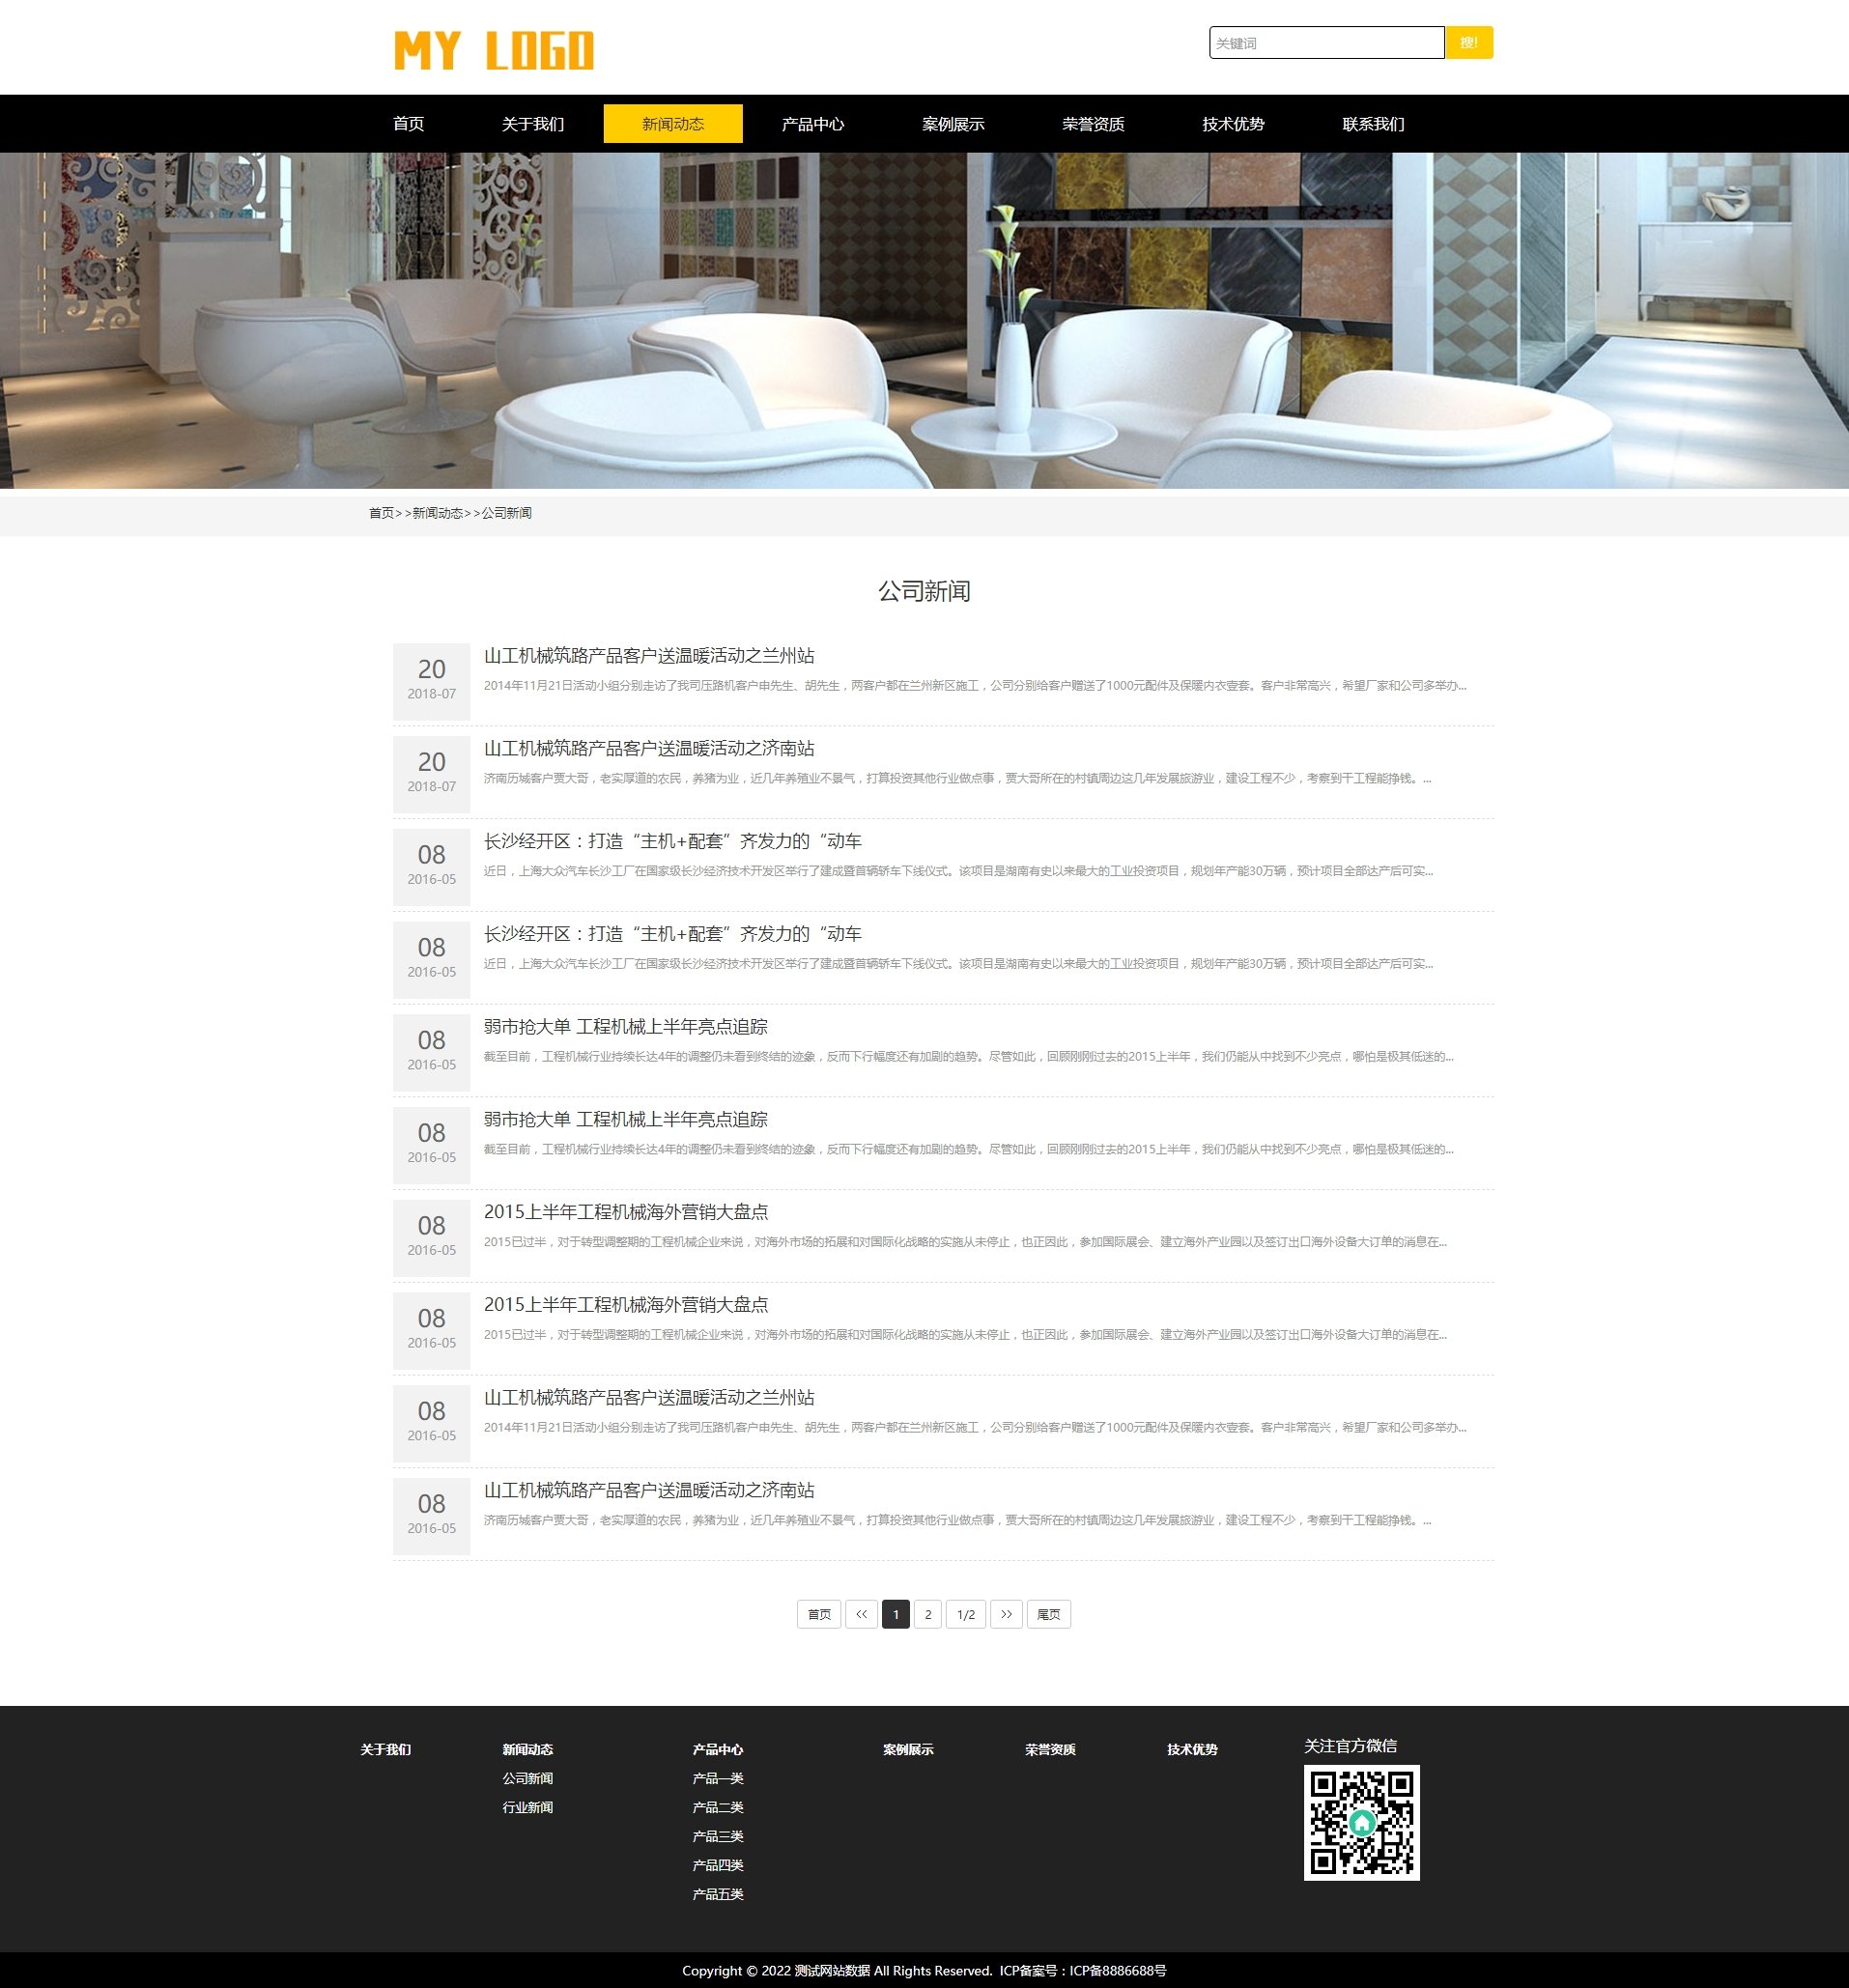Click the 20 2018-07 date badge for 济南站
1849x1988 pixels.
click(x=431, y=773)
